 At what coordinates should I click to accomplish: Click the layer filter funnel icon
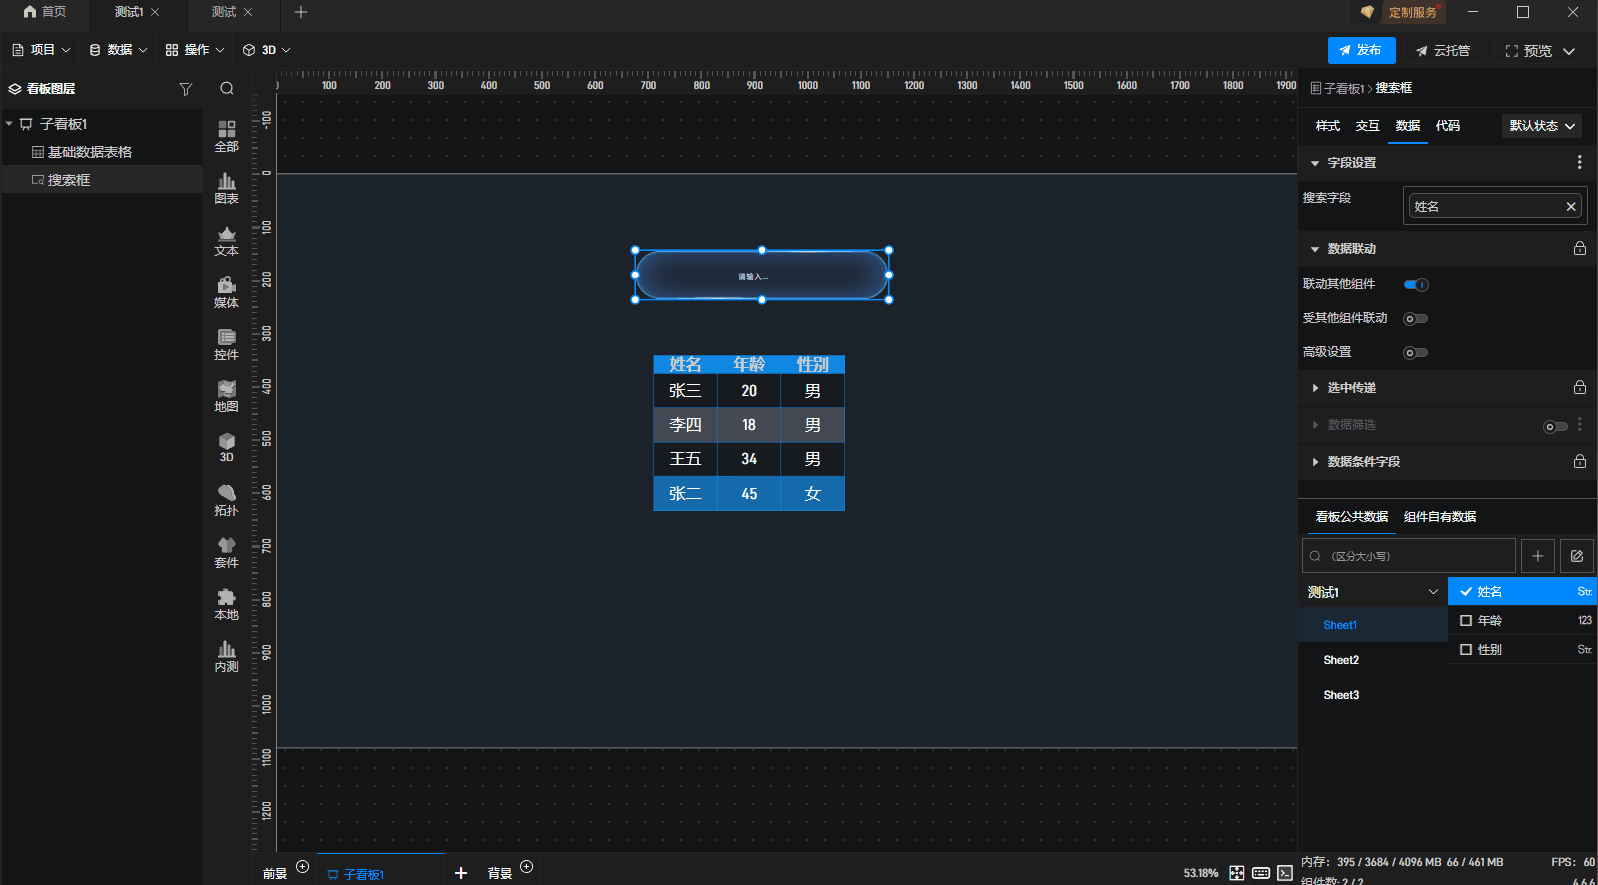coord(185,89)
